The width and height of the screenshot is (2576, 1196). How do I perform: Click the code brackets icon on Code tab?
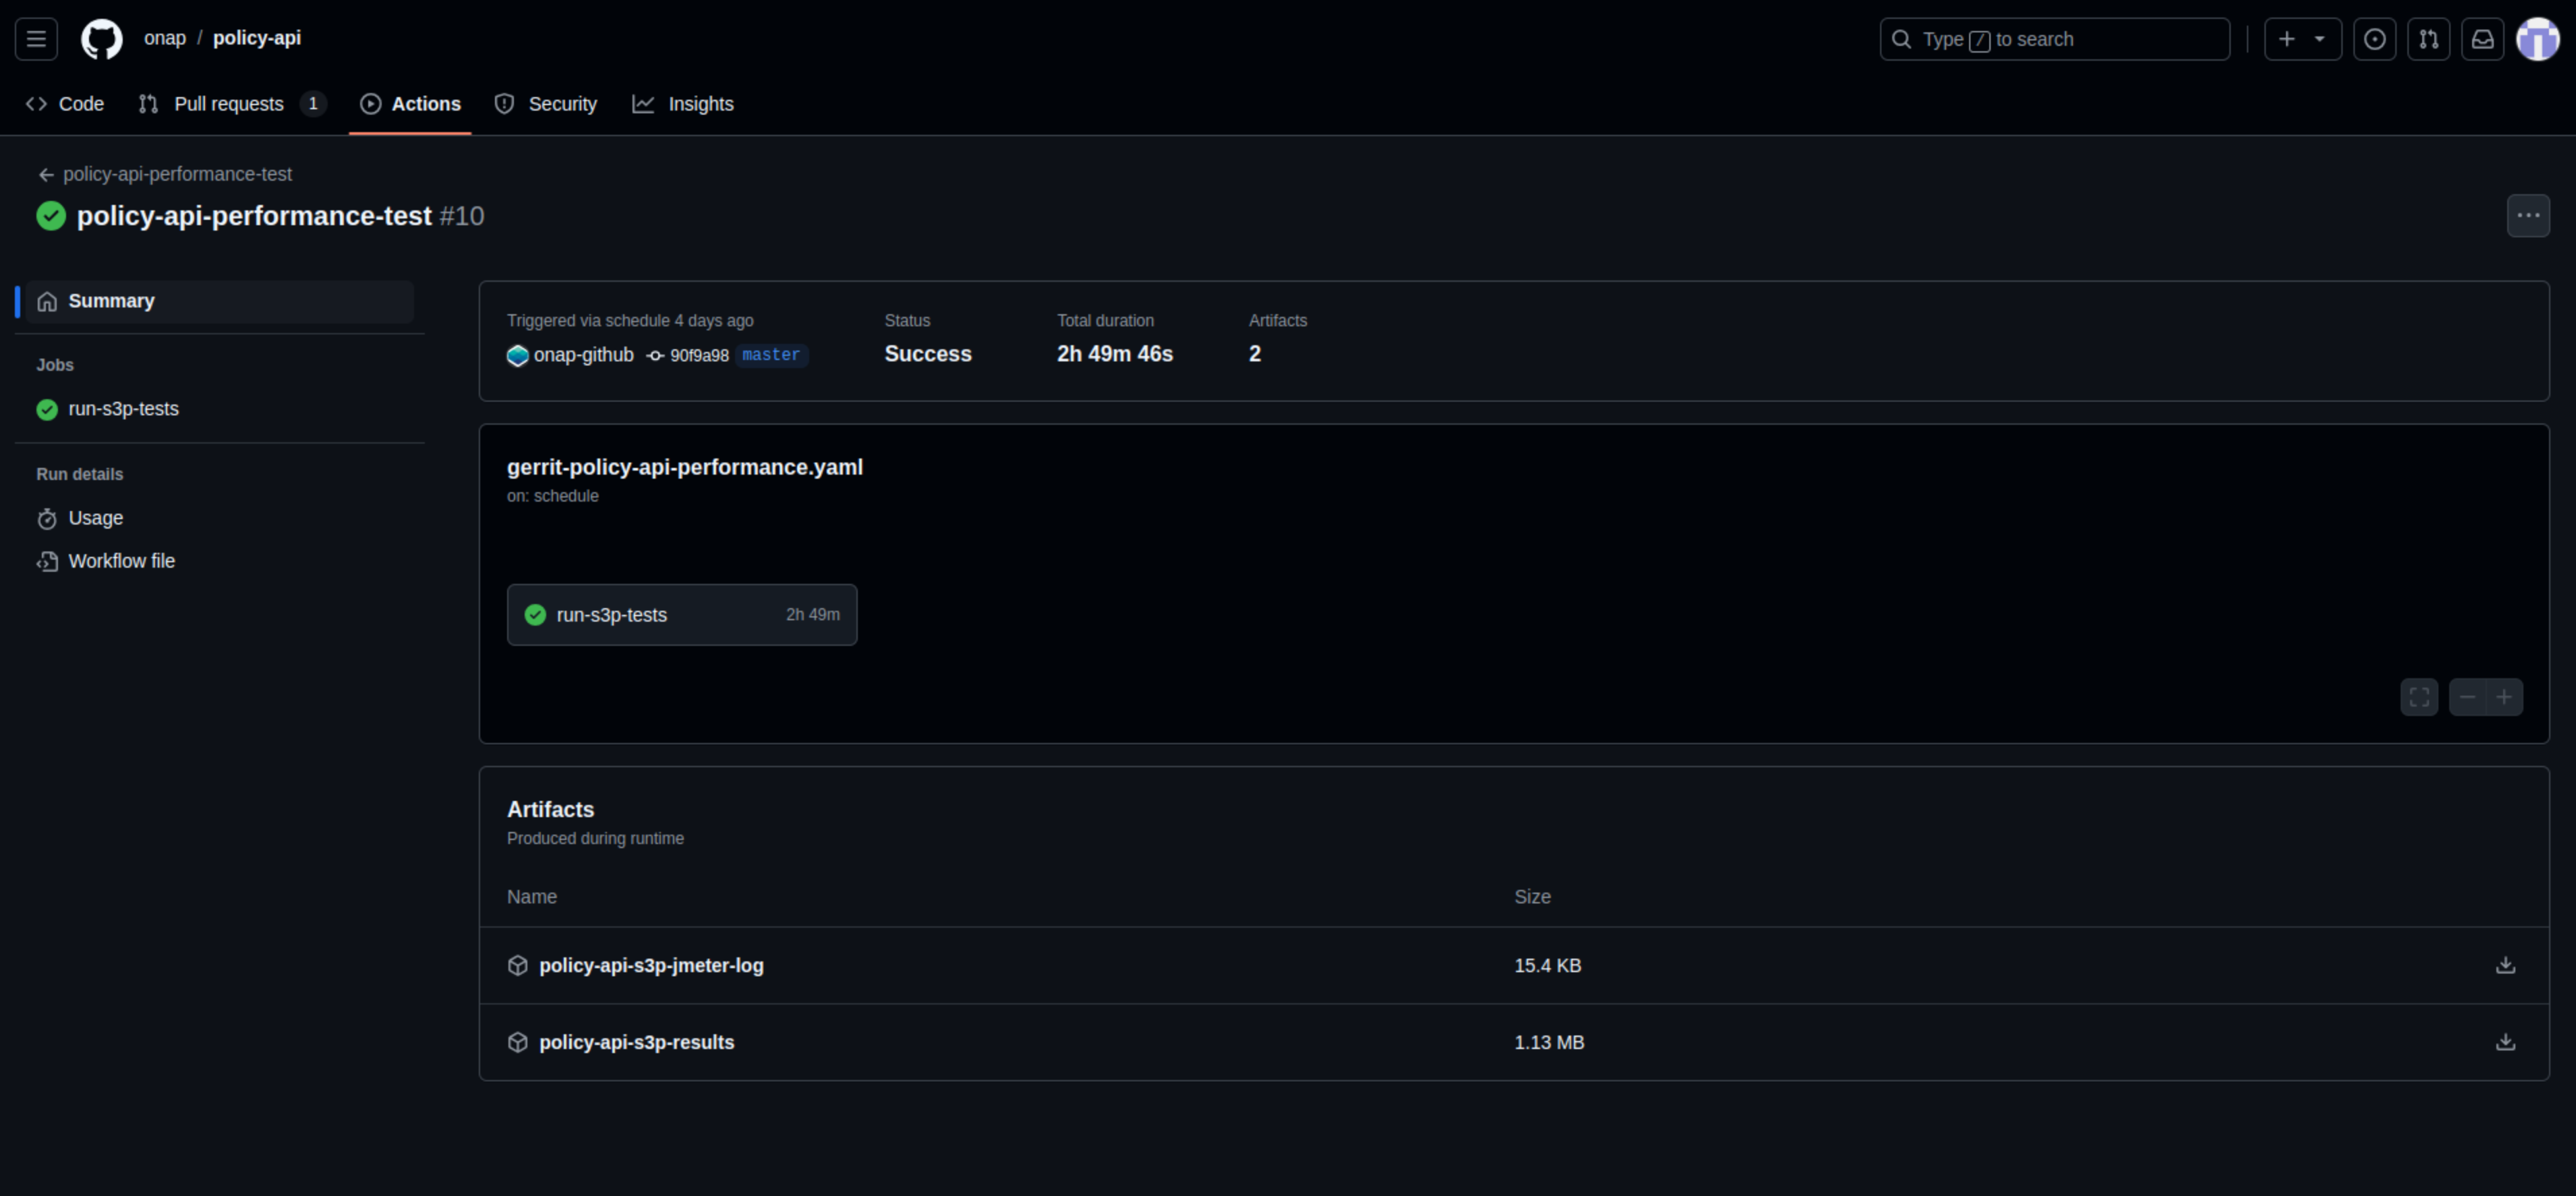(37, 104)
